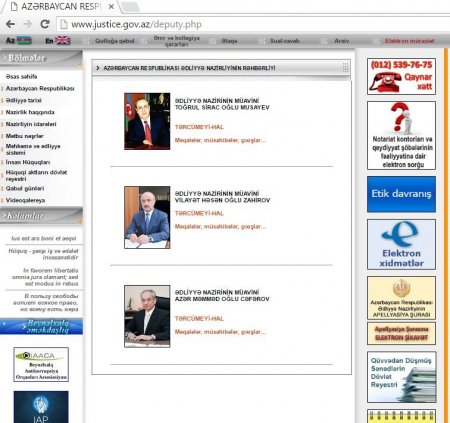Expand the Bölmələr sidebar section header
This screenshot has height=423, width=450.
tap(41, 58)
